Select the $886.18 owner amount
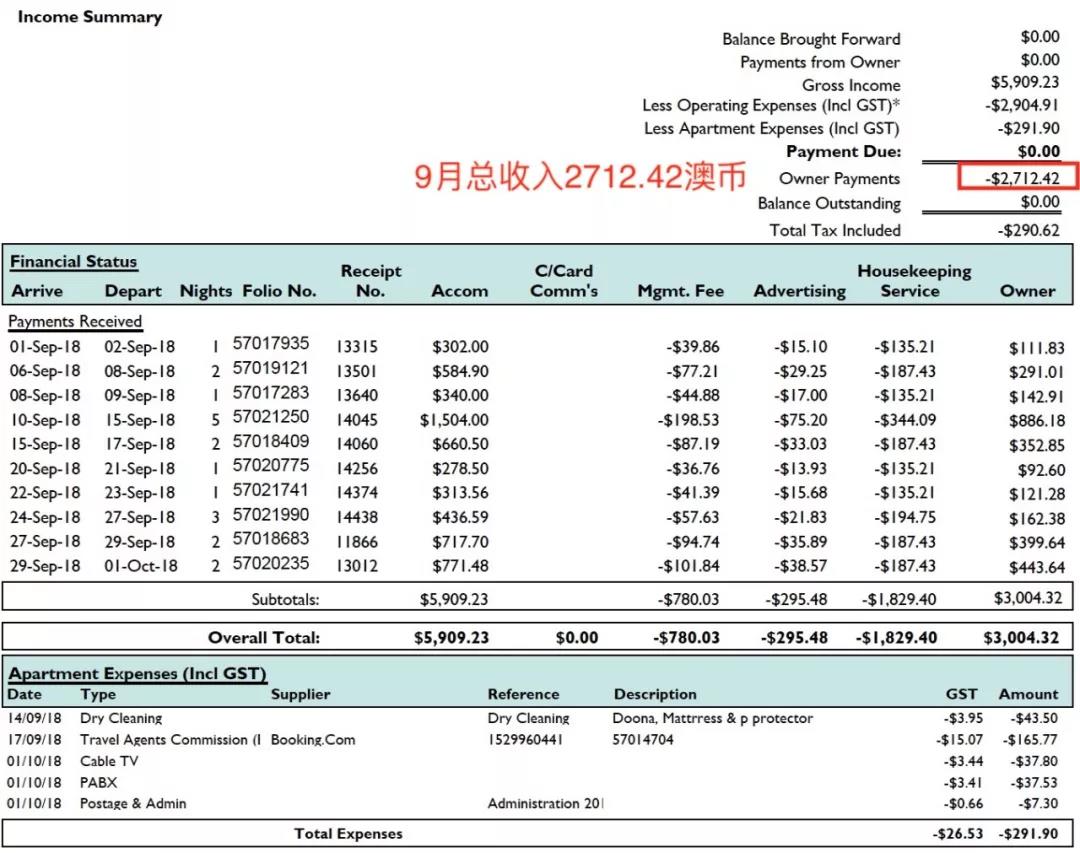Viewport: 1080px width, 853px height. (1036, 421)
